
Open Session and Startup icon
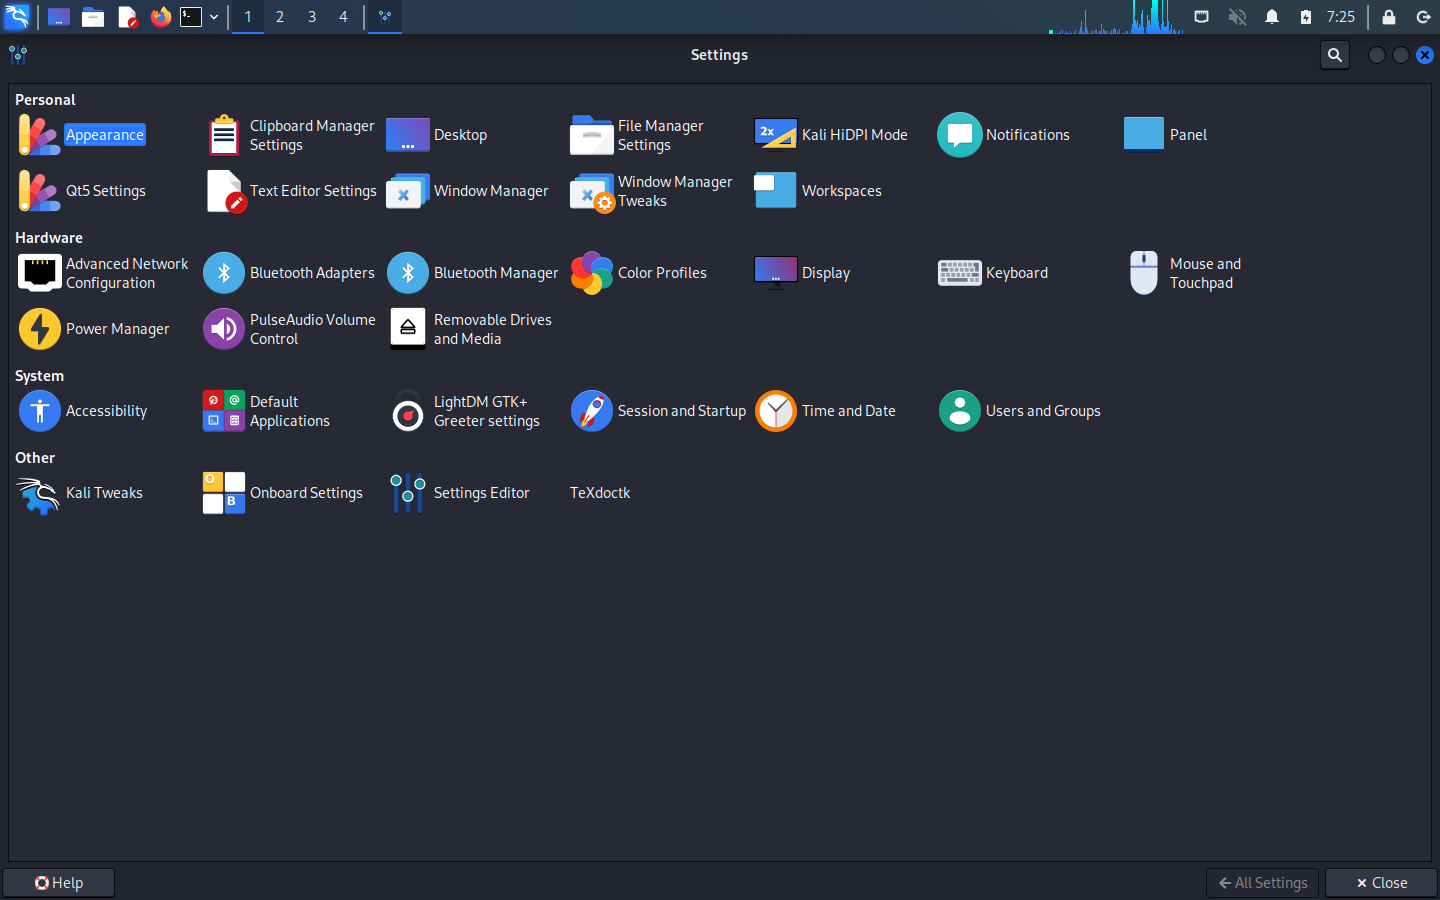pyautogui.click(x=592, y=411)
